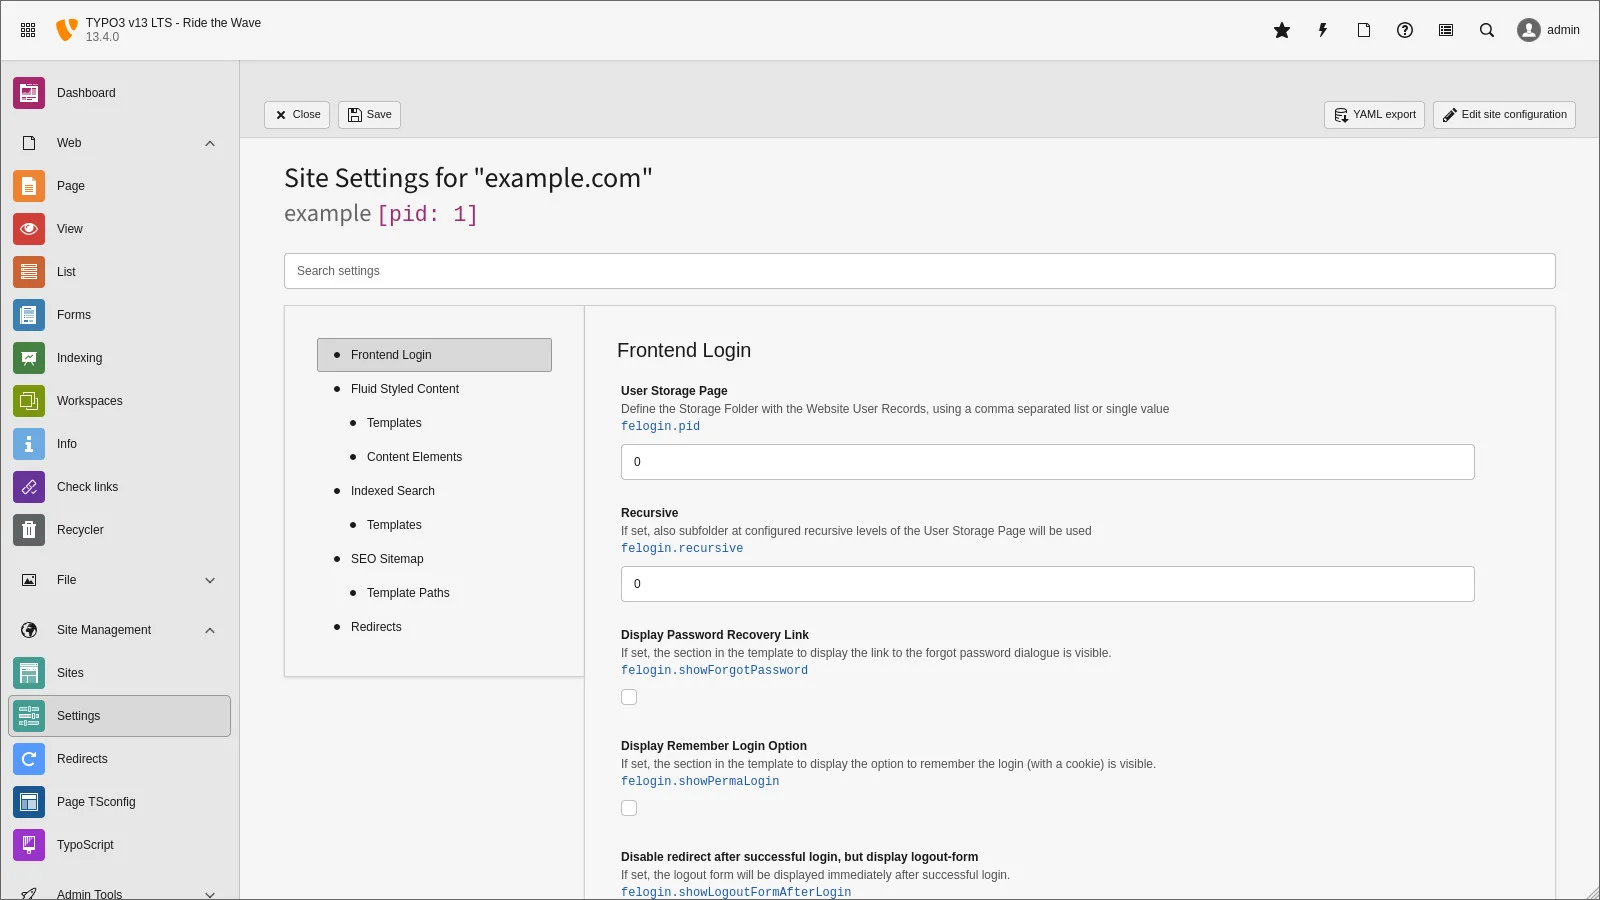
Task: Open the Indexing module
Action: click(79, 358)
